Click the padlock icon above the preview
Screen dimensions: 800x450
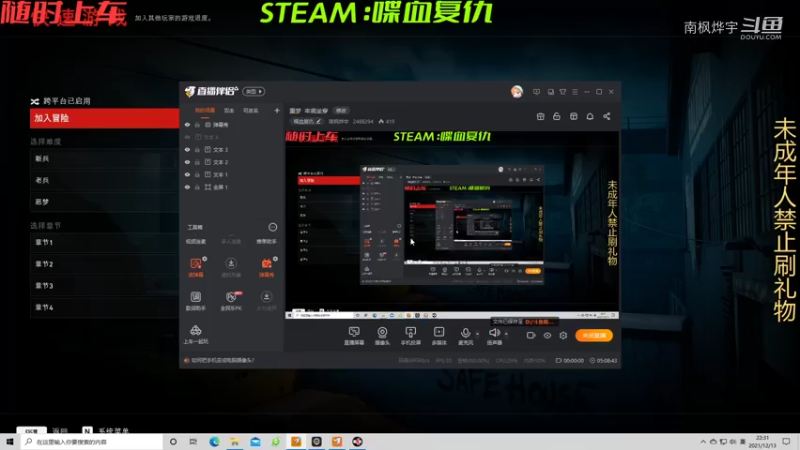tap(557, 116)
